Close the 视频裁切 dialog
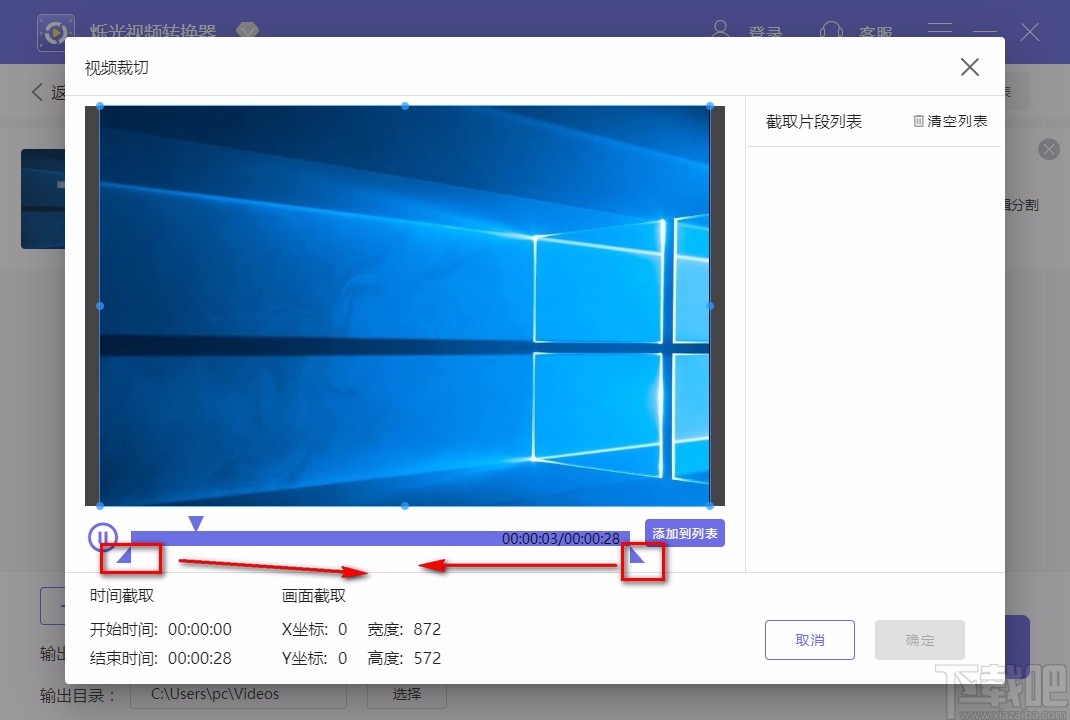The image size is (1070, 720). pos(970,67)
